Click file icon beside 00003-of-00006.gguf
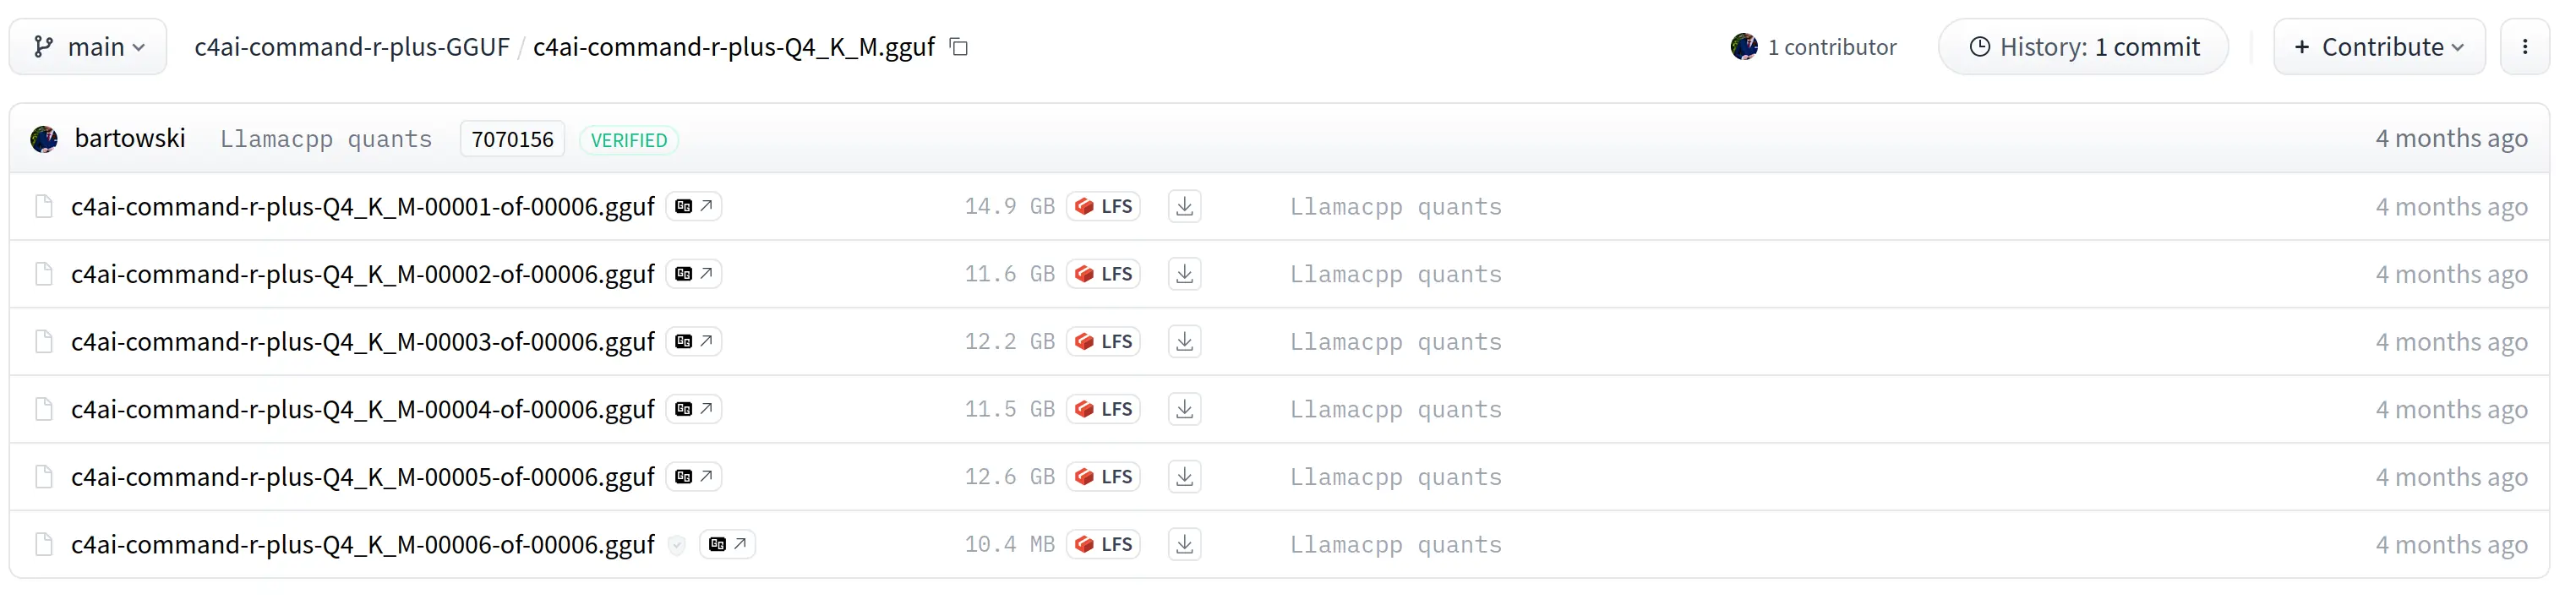This screenshot has width=2576, height=605. point(44,341)
